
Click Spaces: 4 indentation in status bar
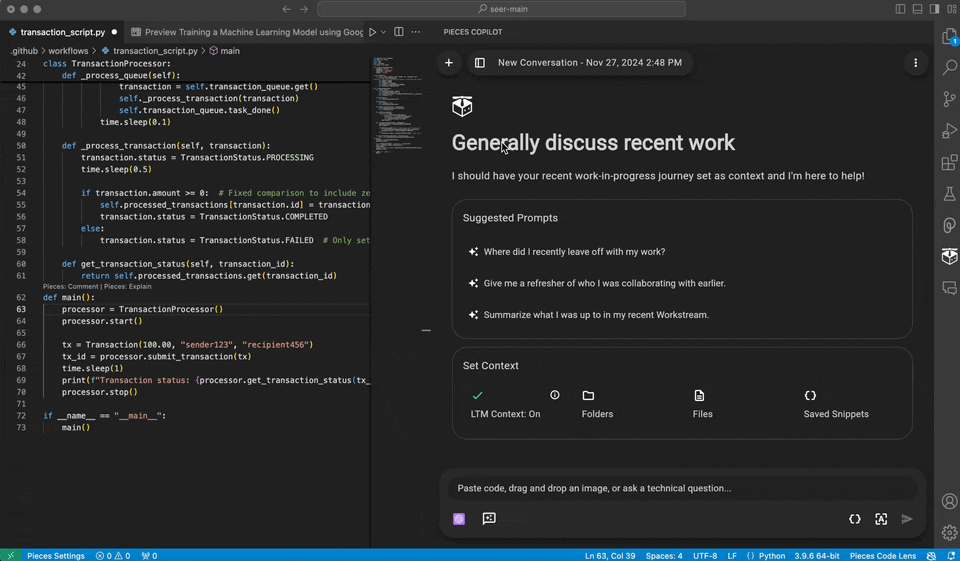(664, 555)
